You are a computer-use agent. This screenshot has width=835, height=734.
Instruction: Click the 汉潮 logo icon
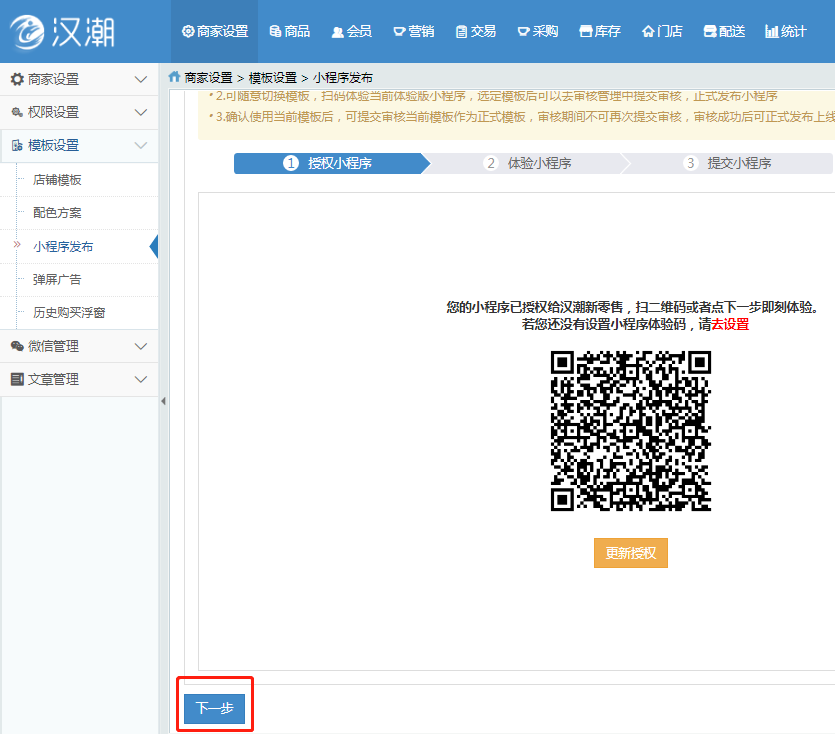(27, 31)
